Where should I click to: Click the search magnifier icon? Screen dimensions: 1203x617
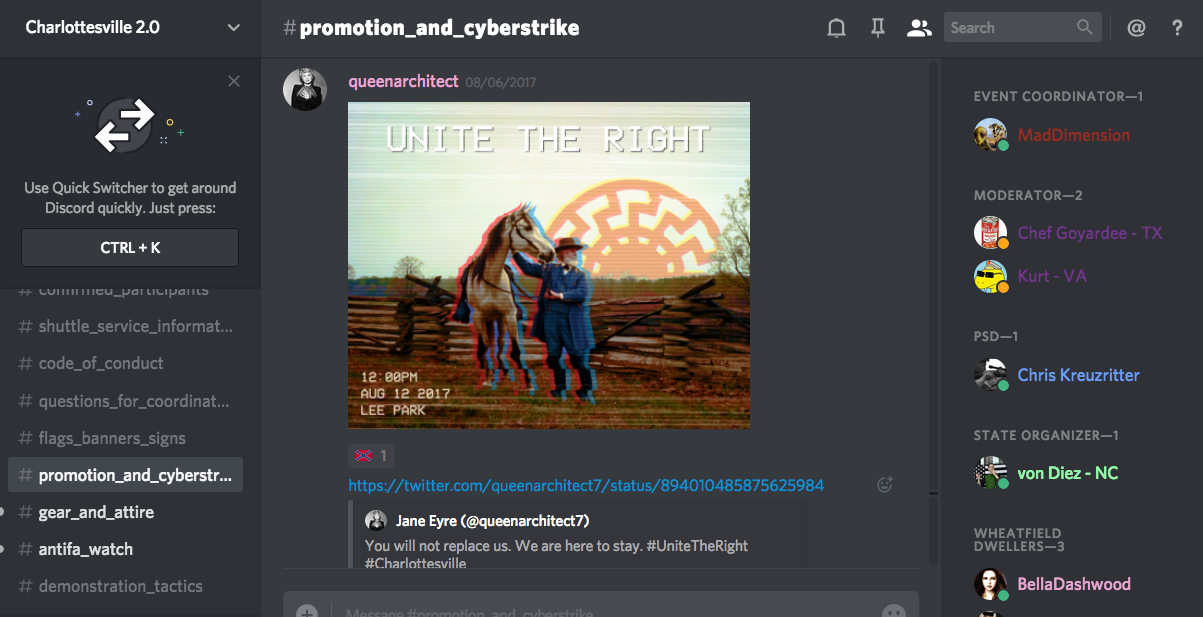(1085, 28)
